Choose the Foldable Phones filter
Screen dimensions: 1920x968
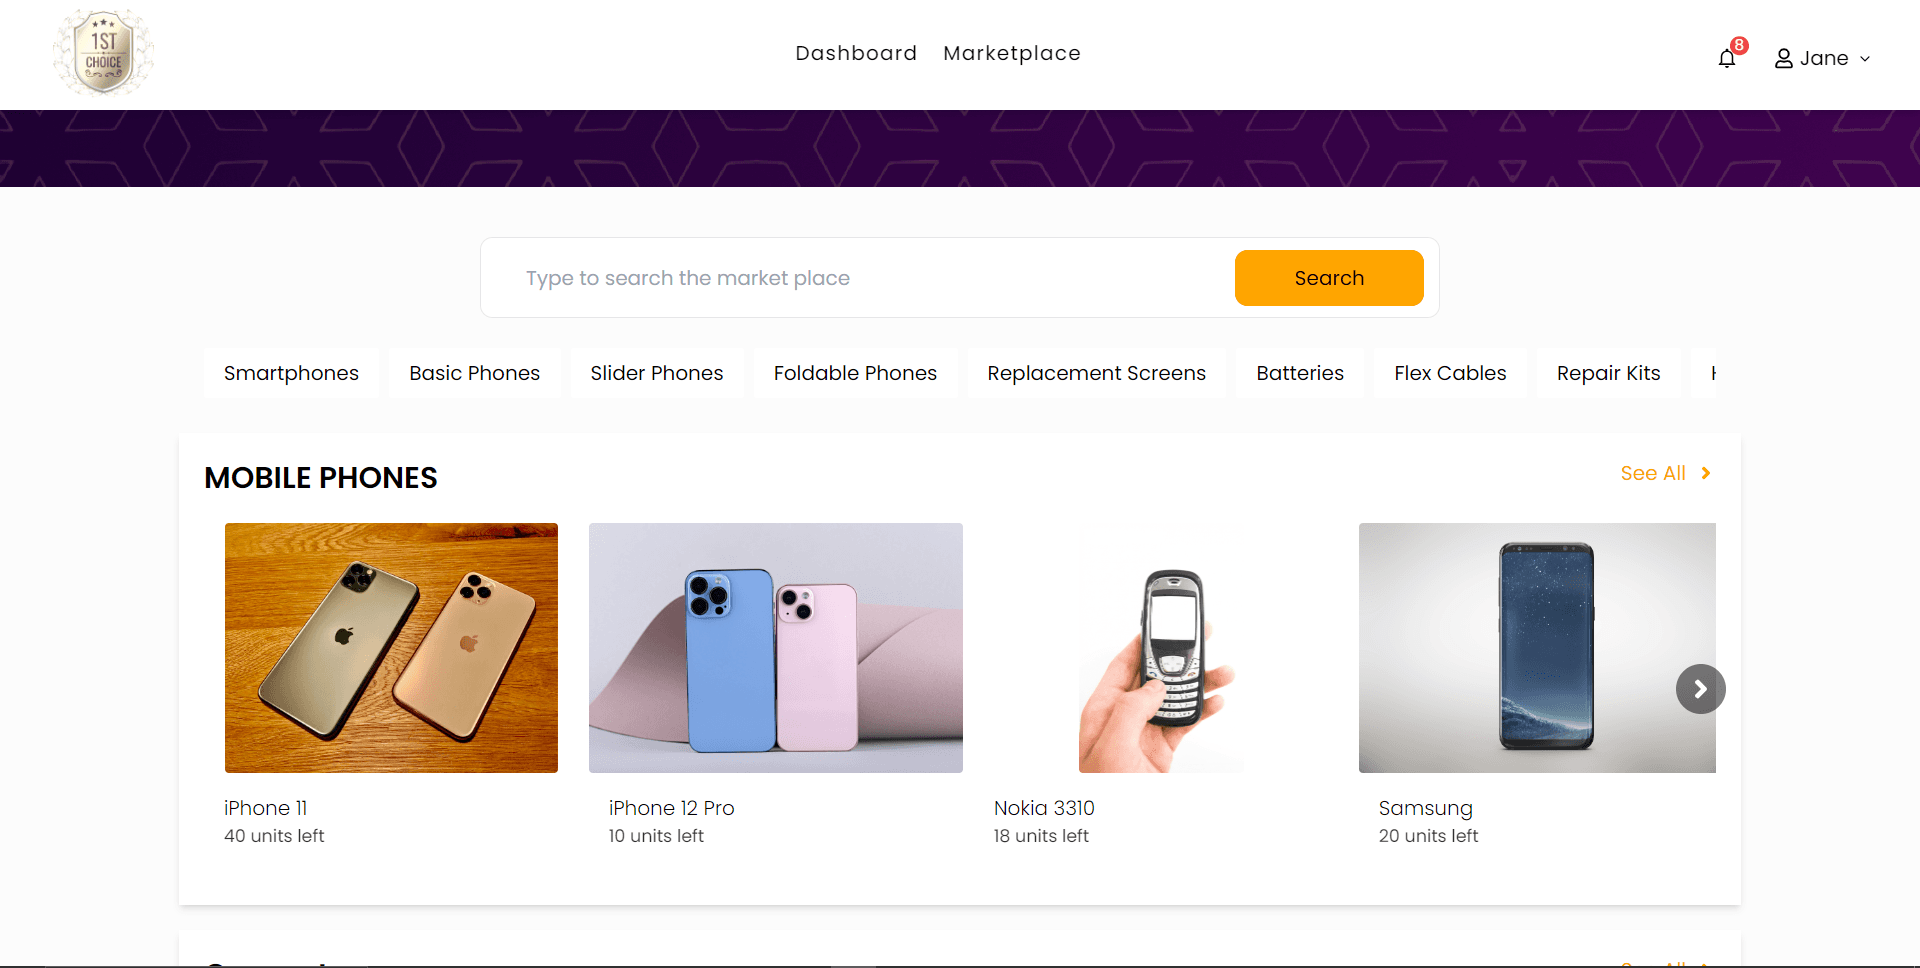855,373
